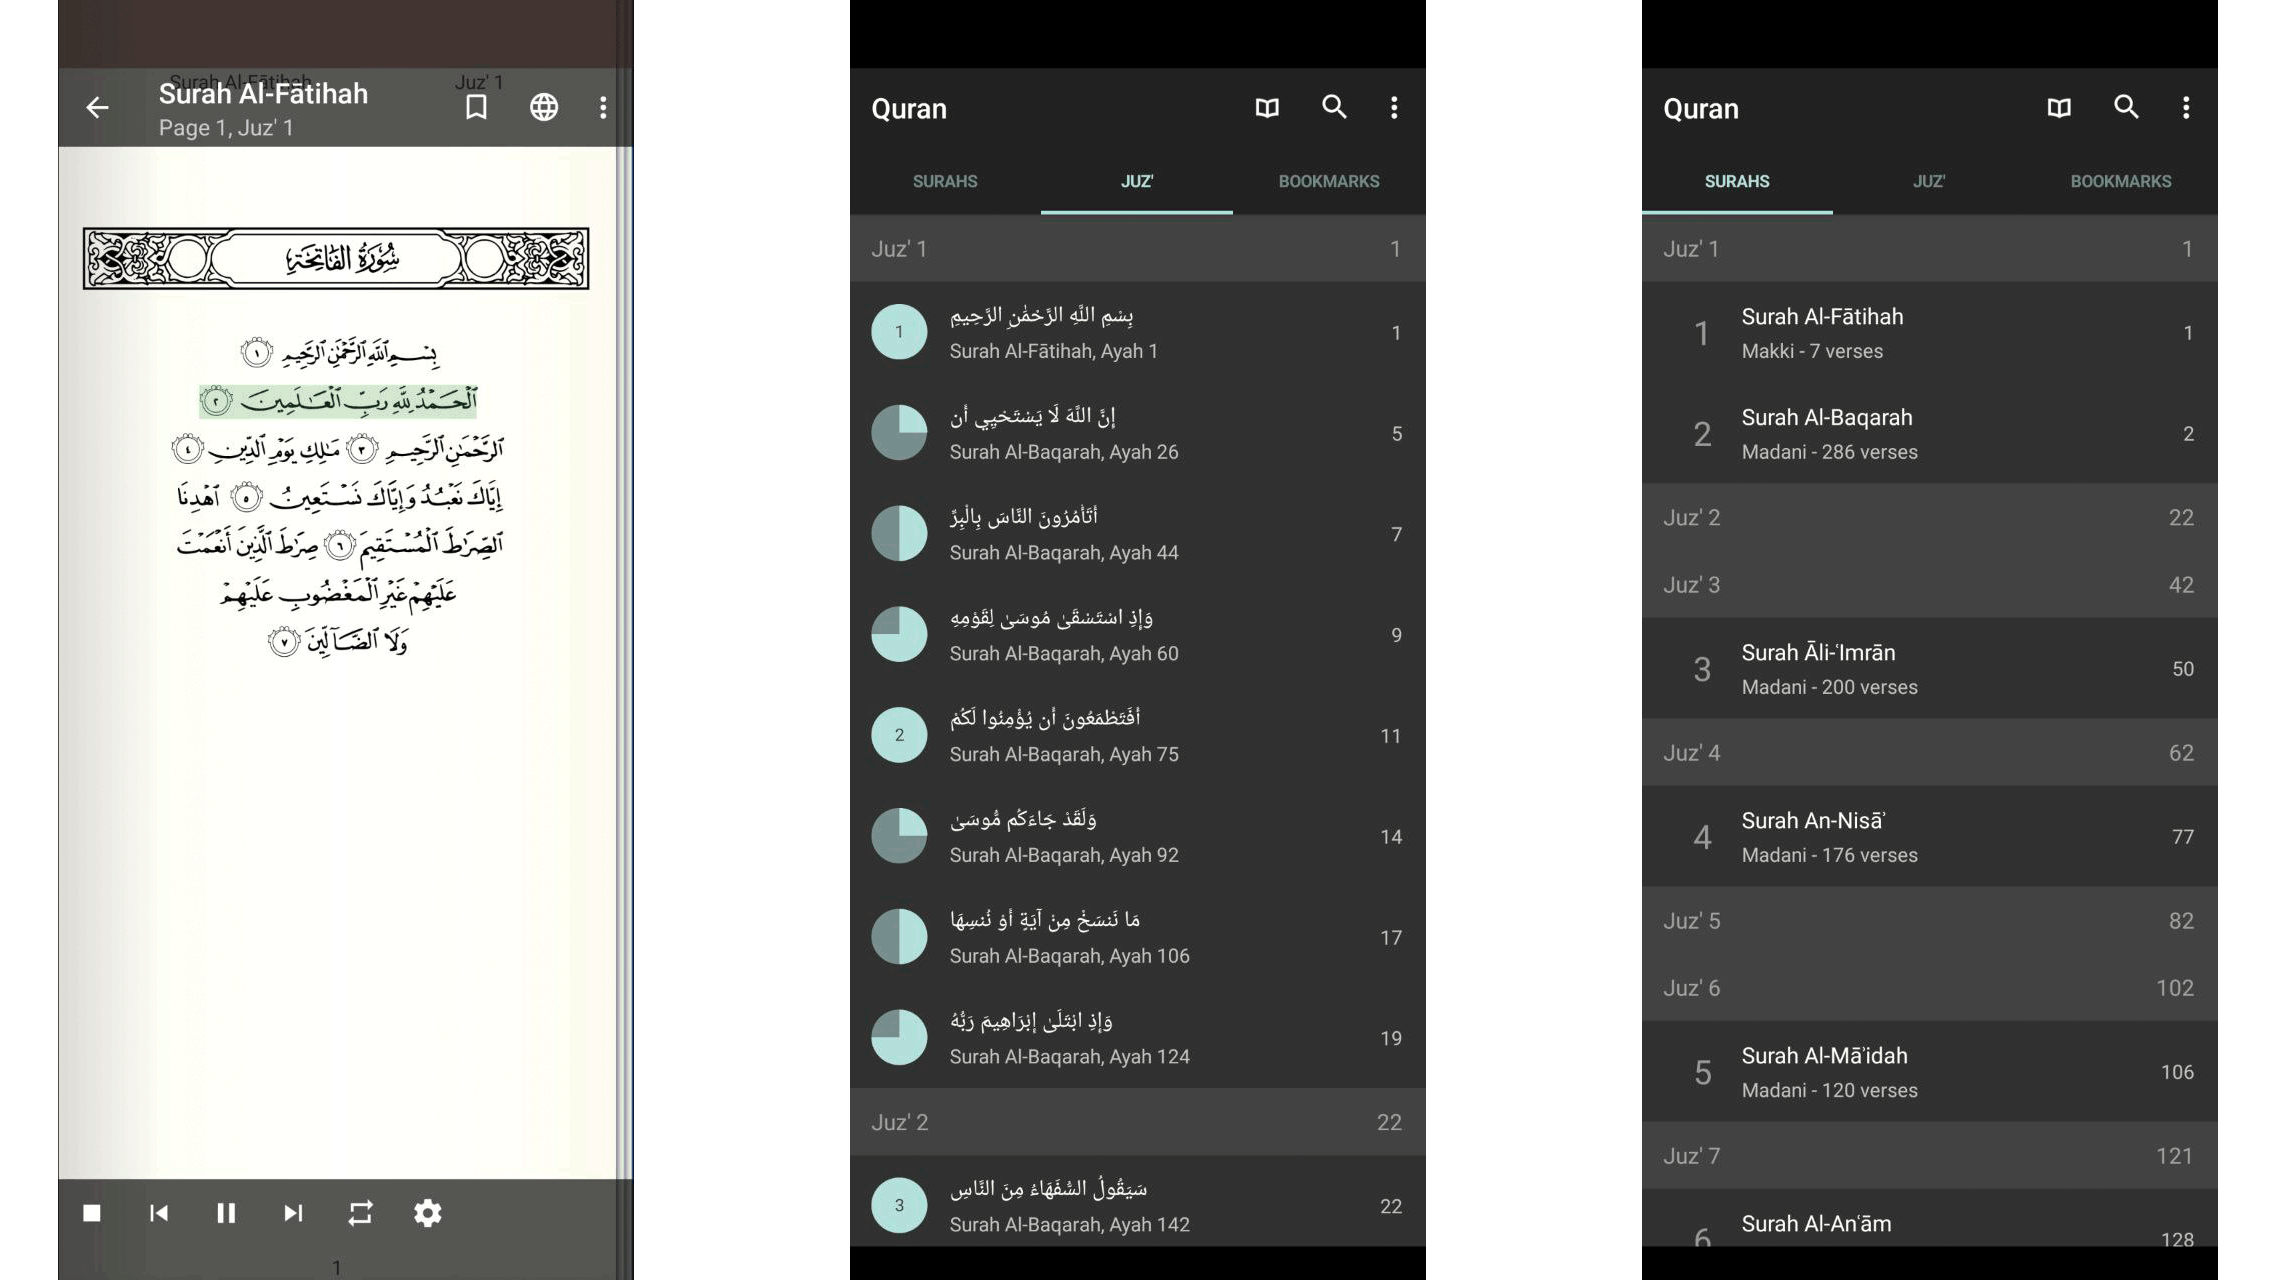Toggle repeat for recitation audio
Viewport: 2275px width, 1280px height.
(x=361, y=1213)
